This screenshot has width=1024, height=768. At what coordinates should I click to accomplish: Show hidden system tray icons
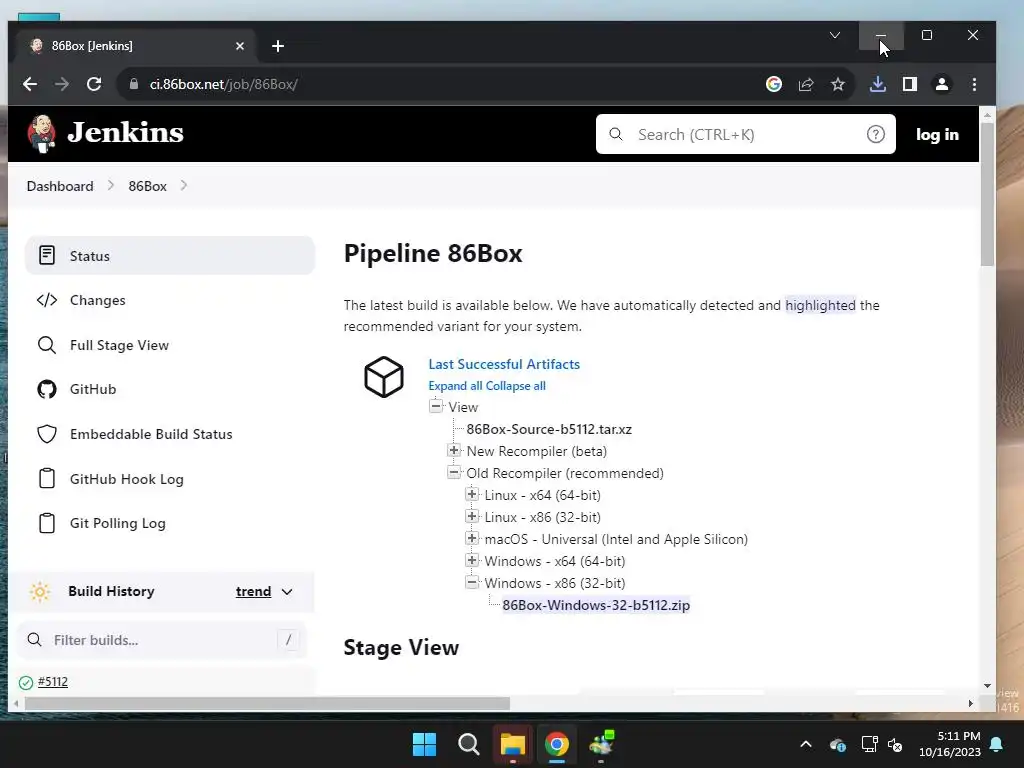pos(806,744)
